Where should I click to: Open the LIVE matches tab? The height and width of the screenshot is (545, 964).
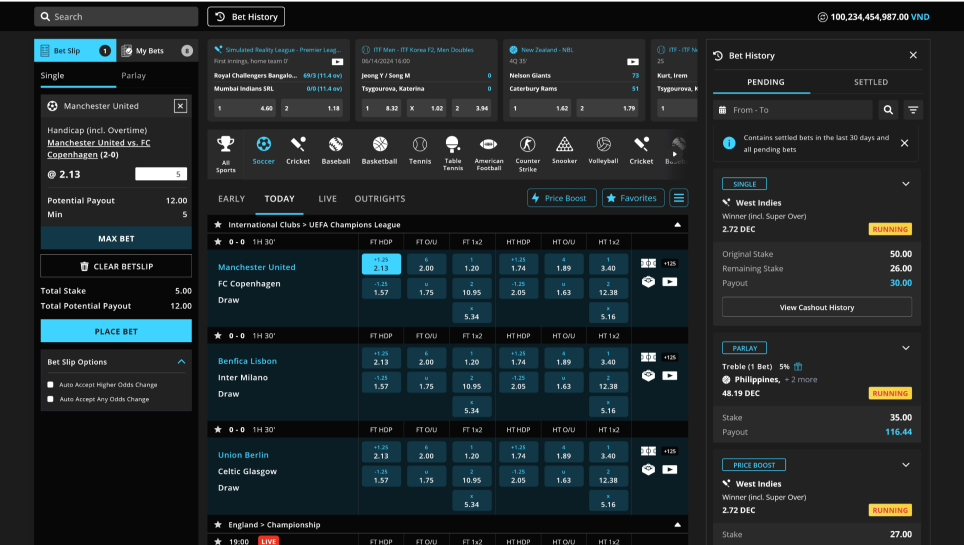328,199
